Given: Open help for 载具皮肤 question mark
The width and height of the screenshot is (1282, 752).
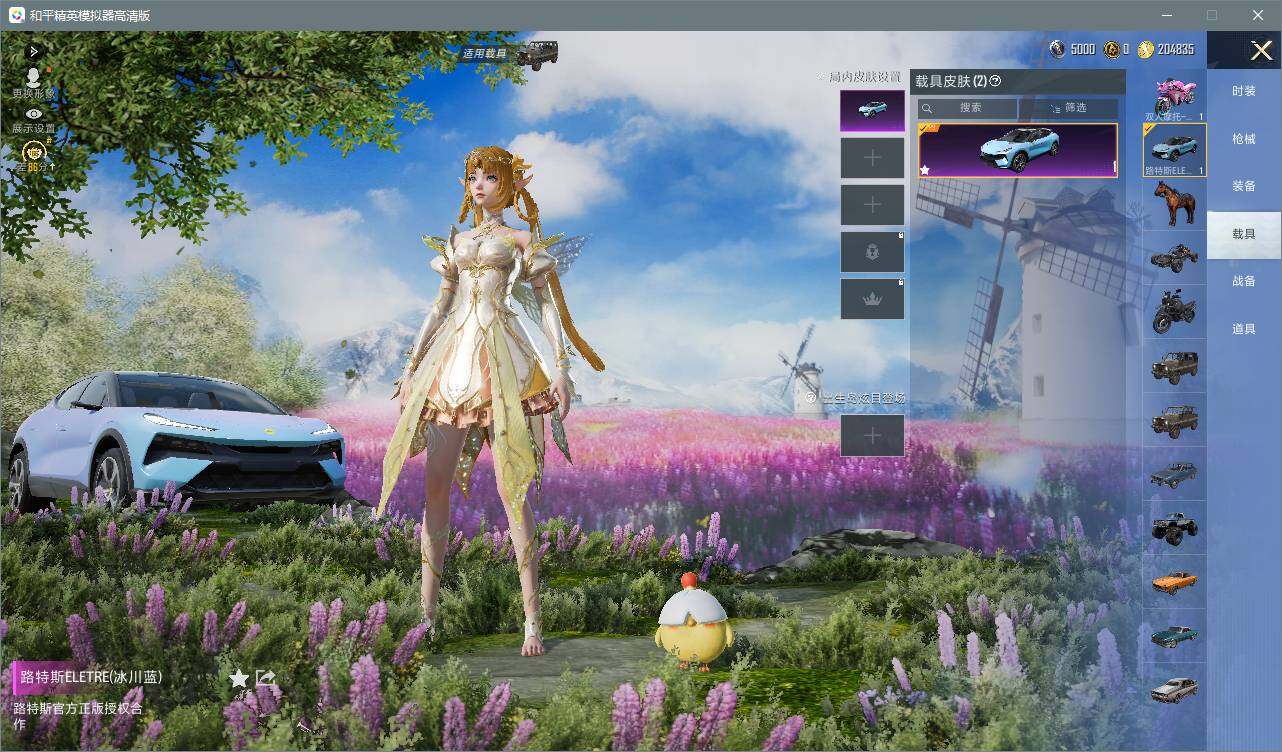Looking at the screenshot, I should 995,81.
